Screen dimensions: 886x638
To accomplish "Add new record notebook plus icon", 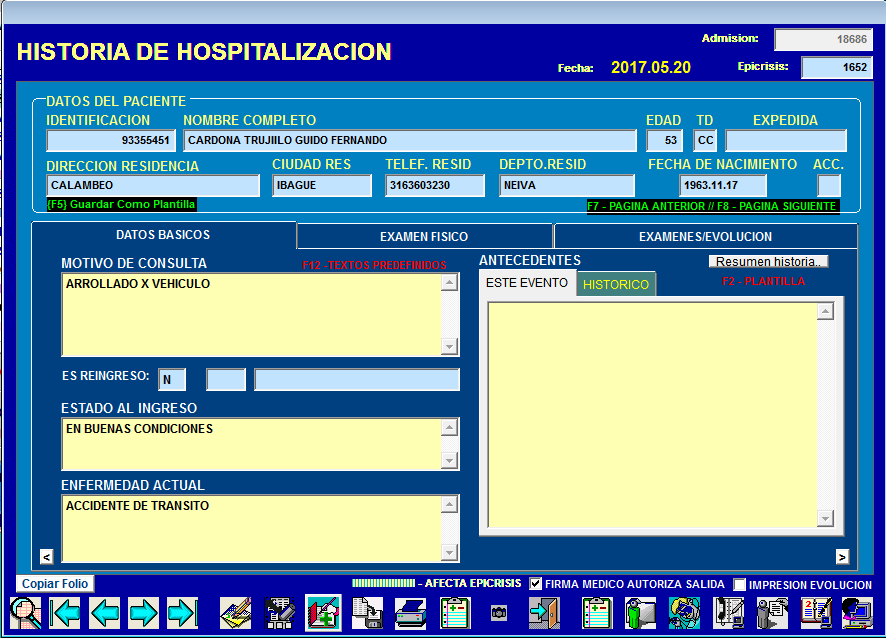I will [323, 613].
